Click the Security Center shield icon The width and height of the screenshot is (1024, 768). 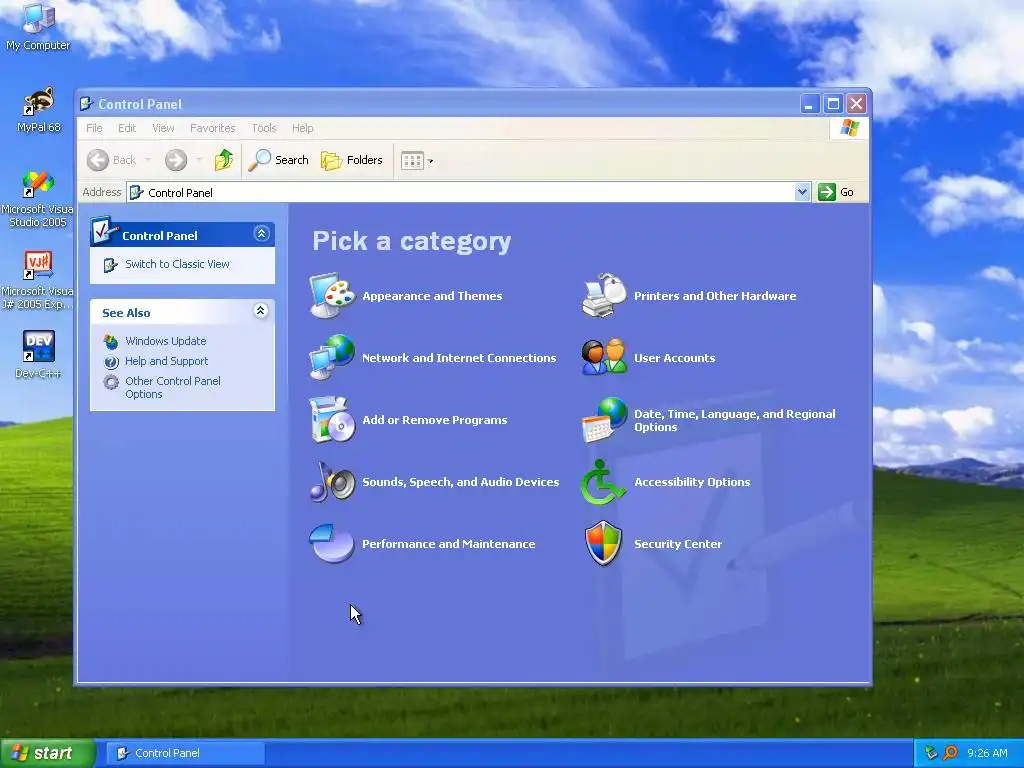603,543
